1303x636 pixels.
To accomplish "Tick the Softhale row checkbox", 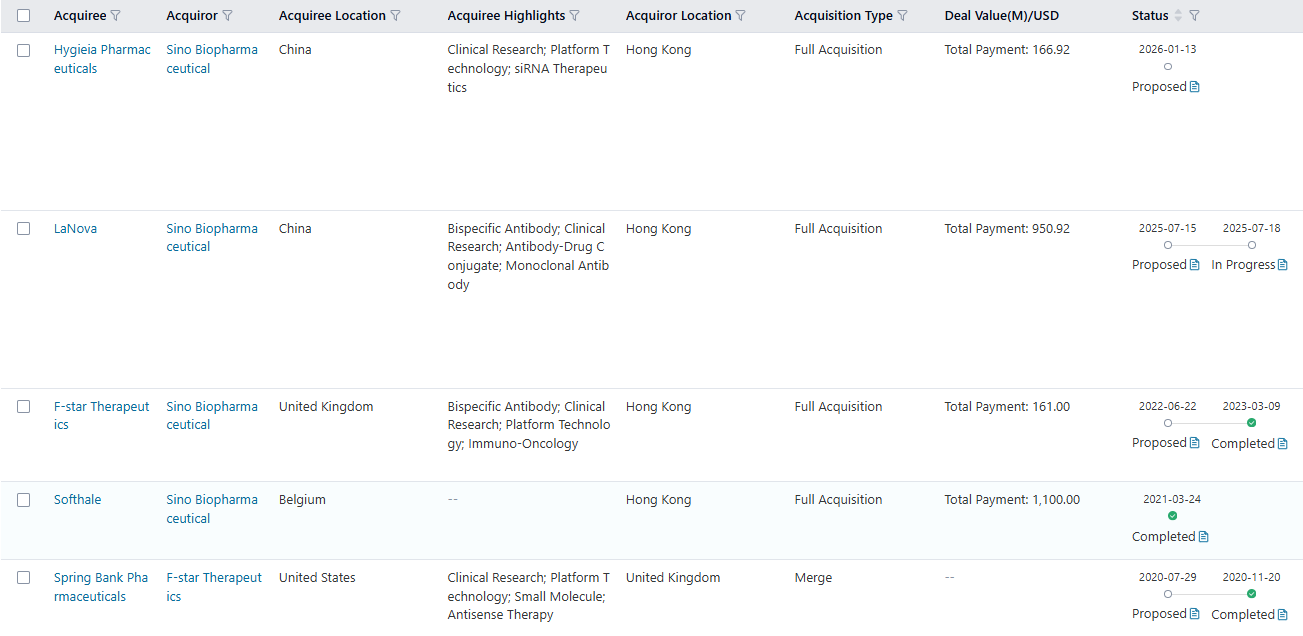I will point(24,500).
